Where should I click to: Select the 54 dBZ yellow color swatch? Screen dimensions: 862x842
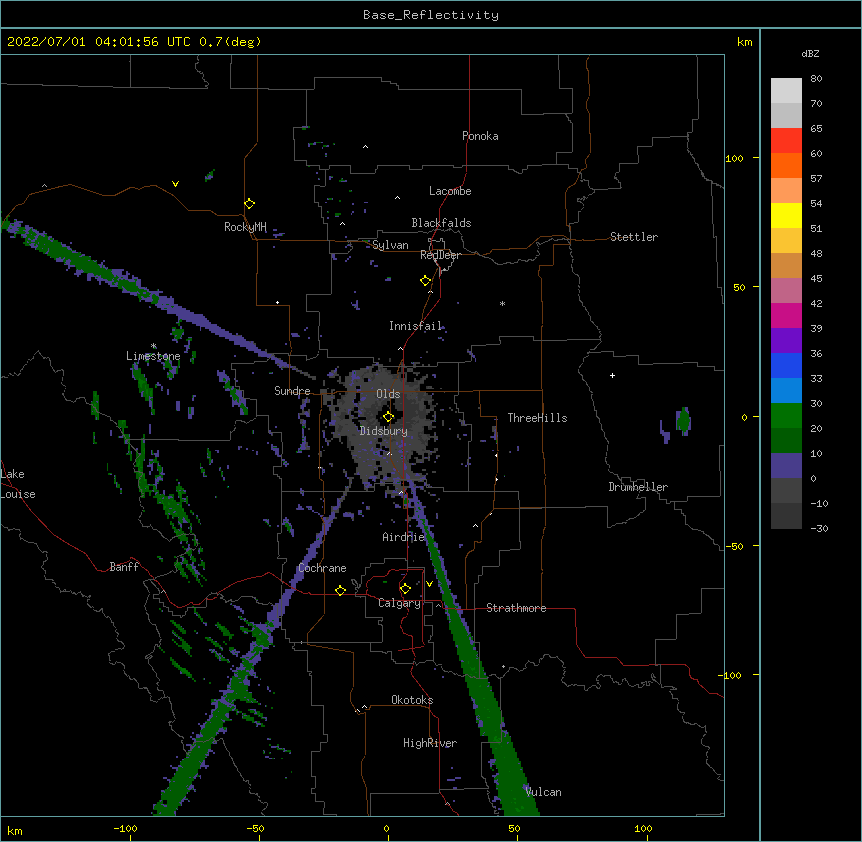click(x=786, y=215)
